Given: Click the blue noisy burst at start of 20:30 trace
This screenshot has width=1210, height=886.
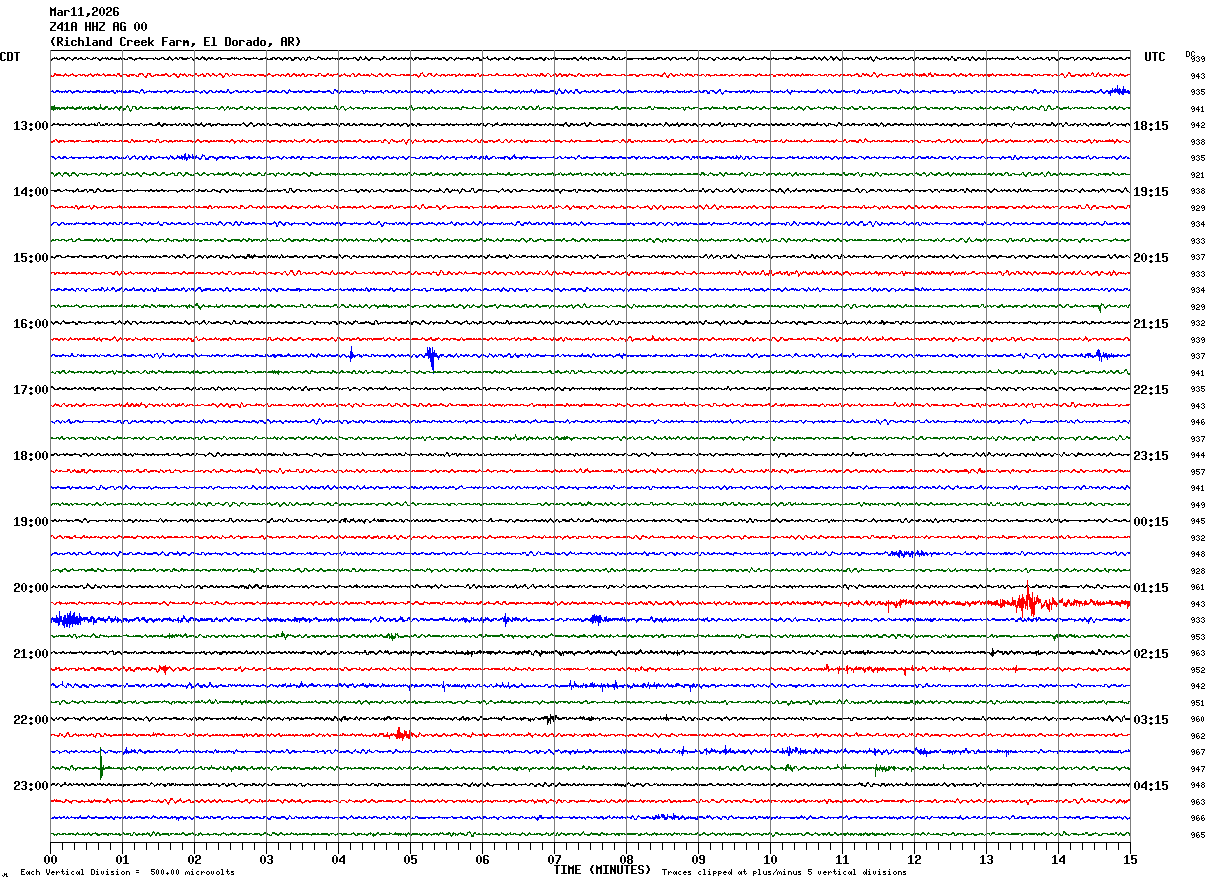Looking at the screenshot, I should 68,620.
